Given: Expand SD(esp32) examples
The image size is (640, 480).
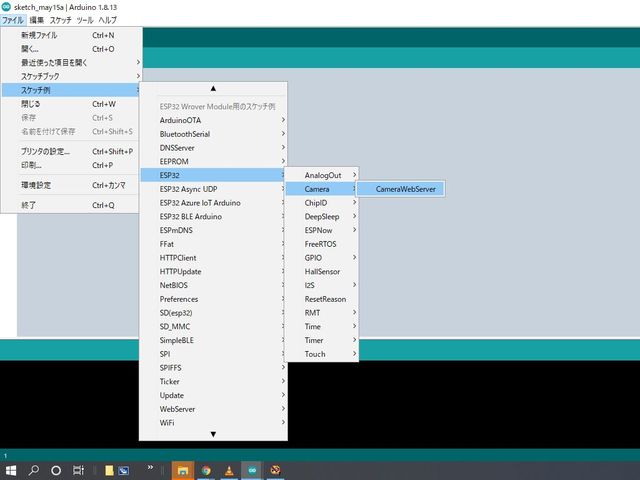Looking at the screenshot, I should click(213, 313).
